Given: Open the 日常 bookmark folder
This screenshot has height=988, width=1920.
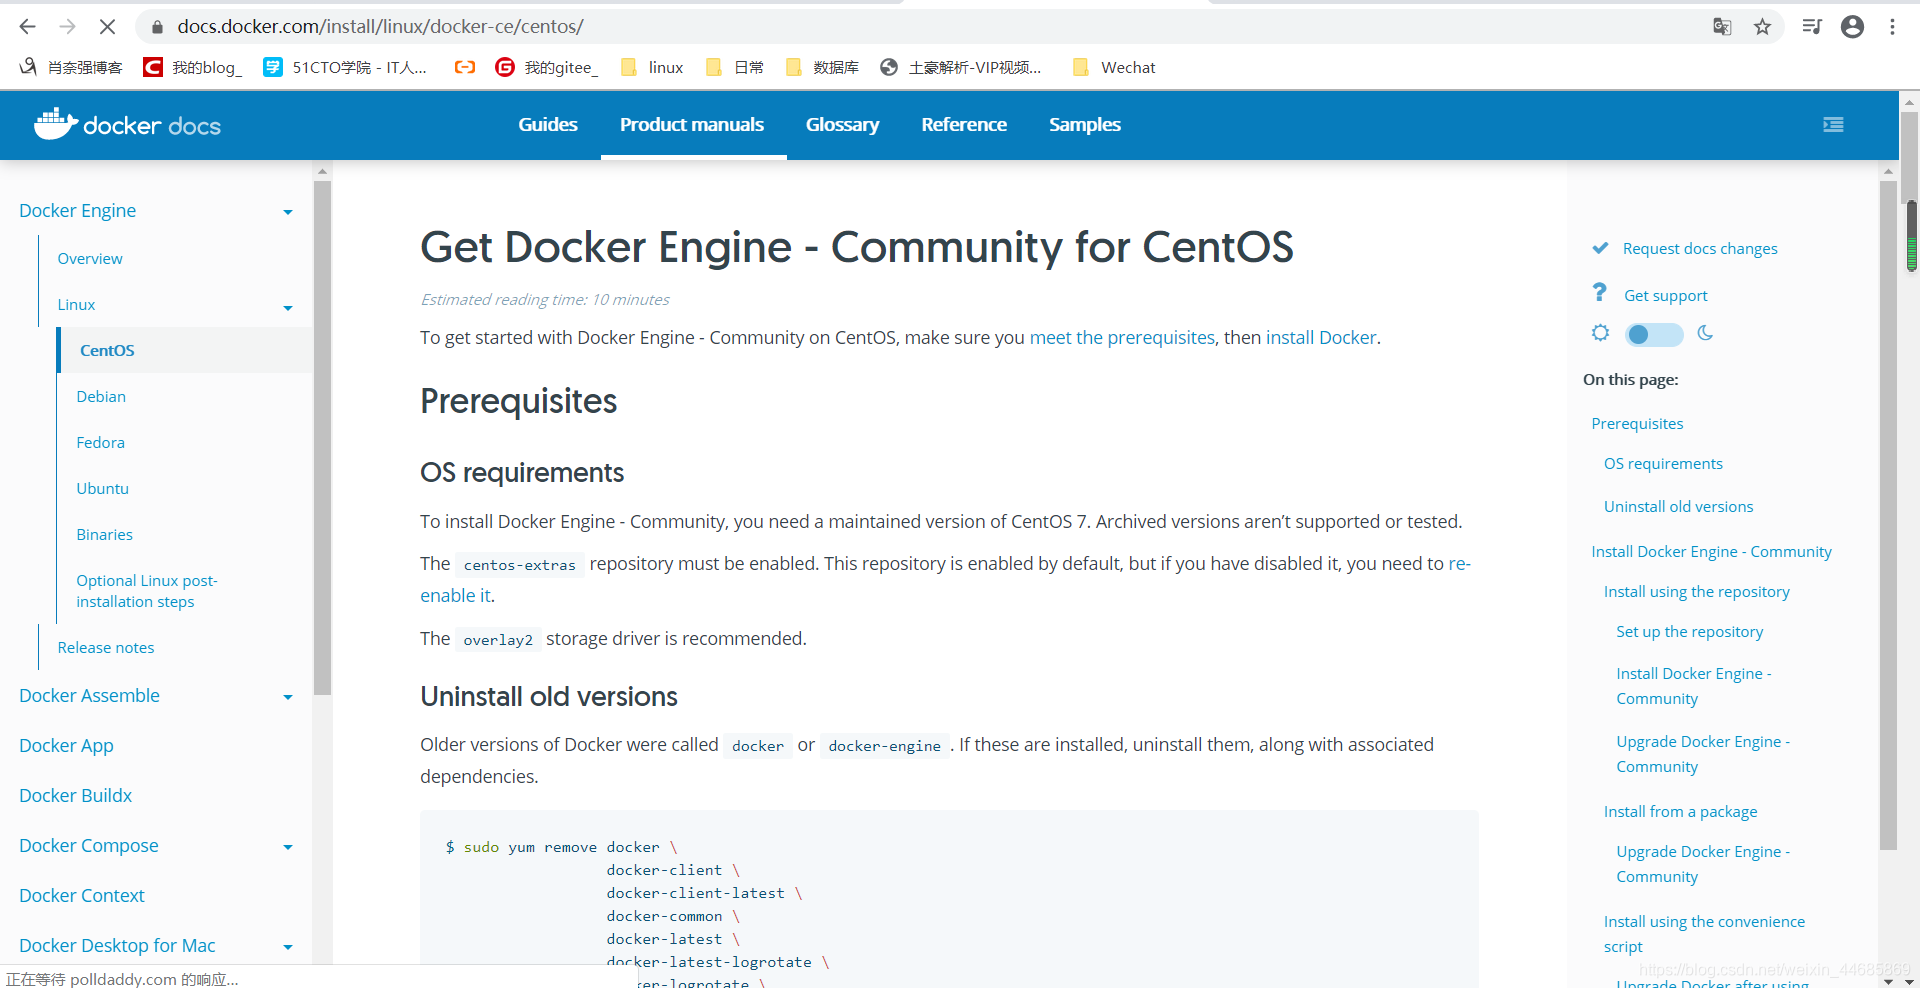Looking at the screenshot, I should pyautogui.click(x=735, y=67).
